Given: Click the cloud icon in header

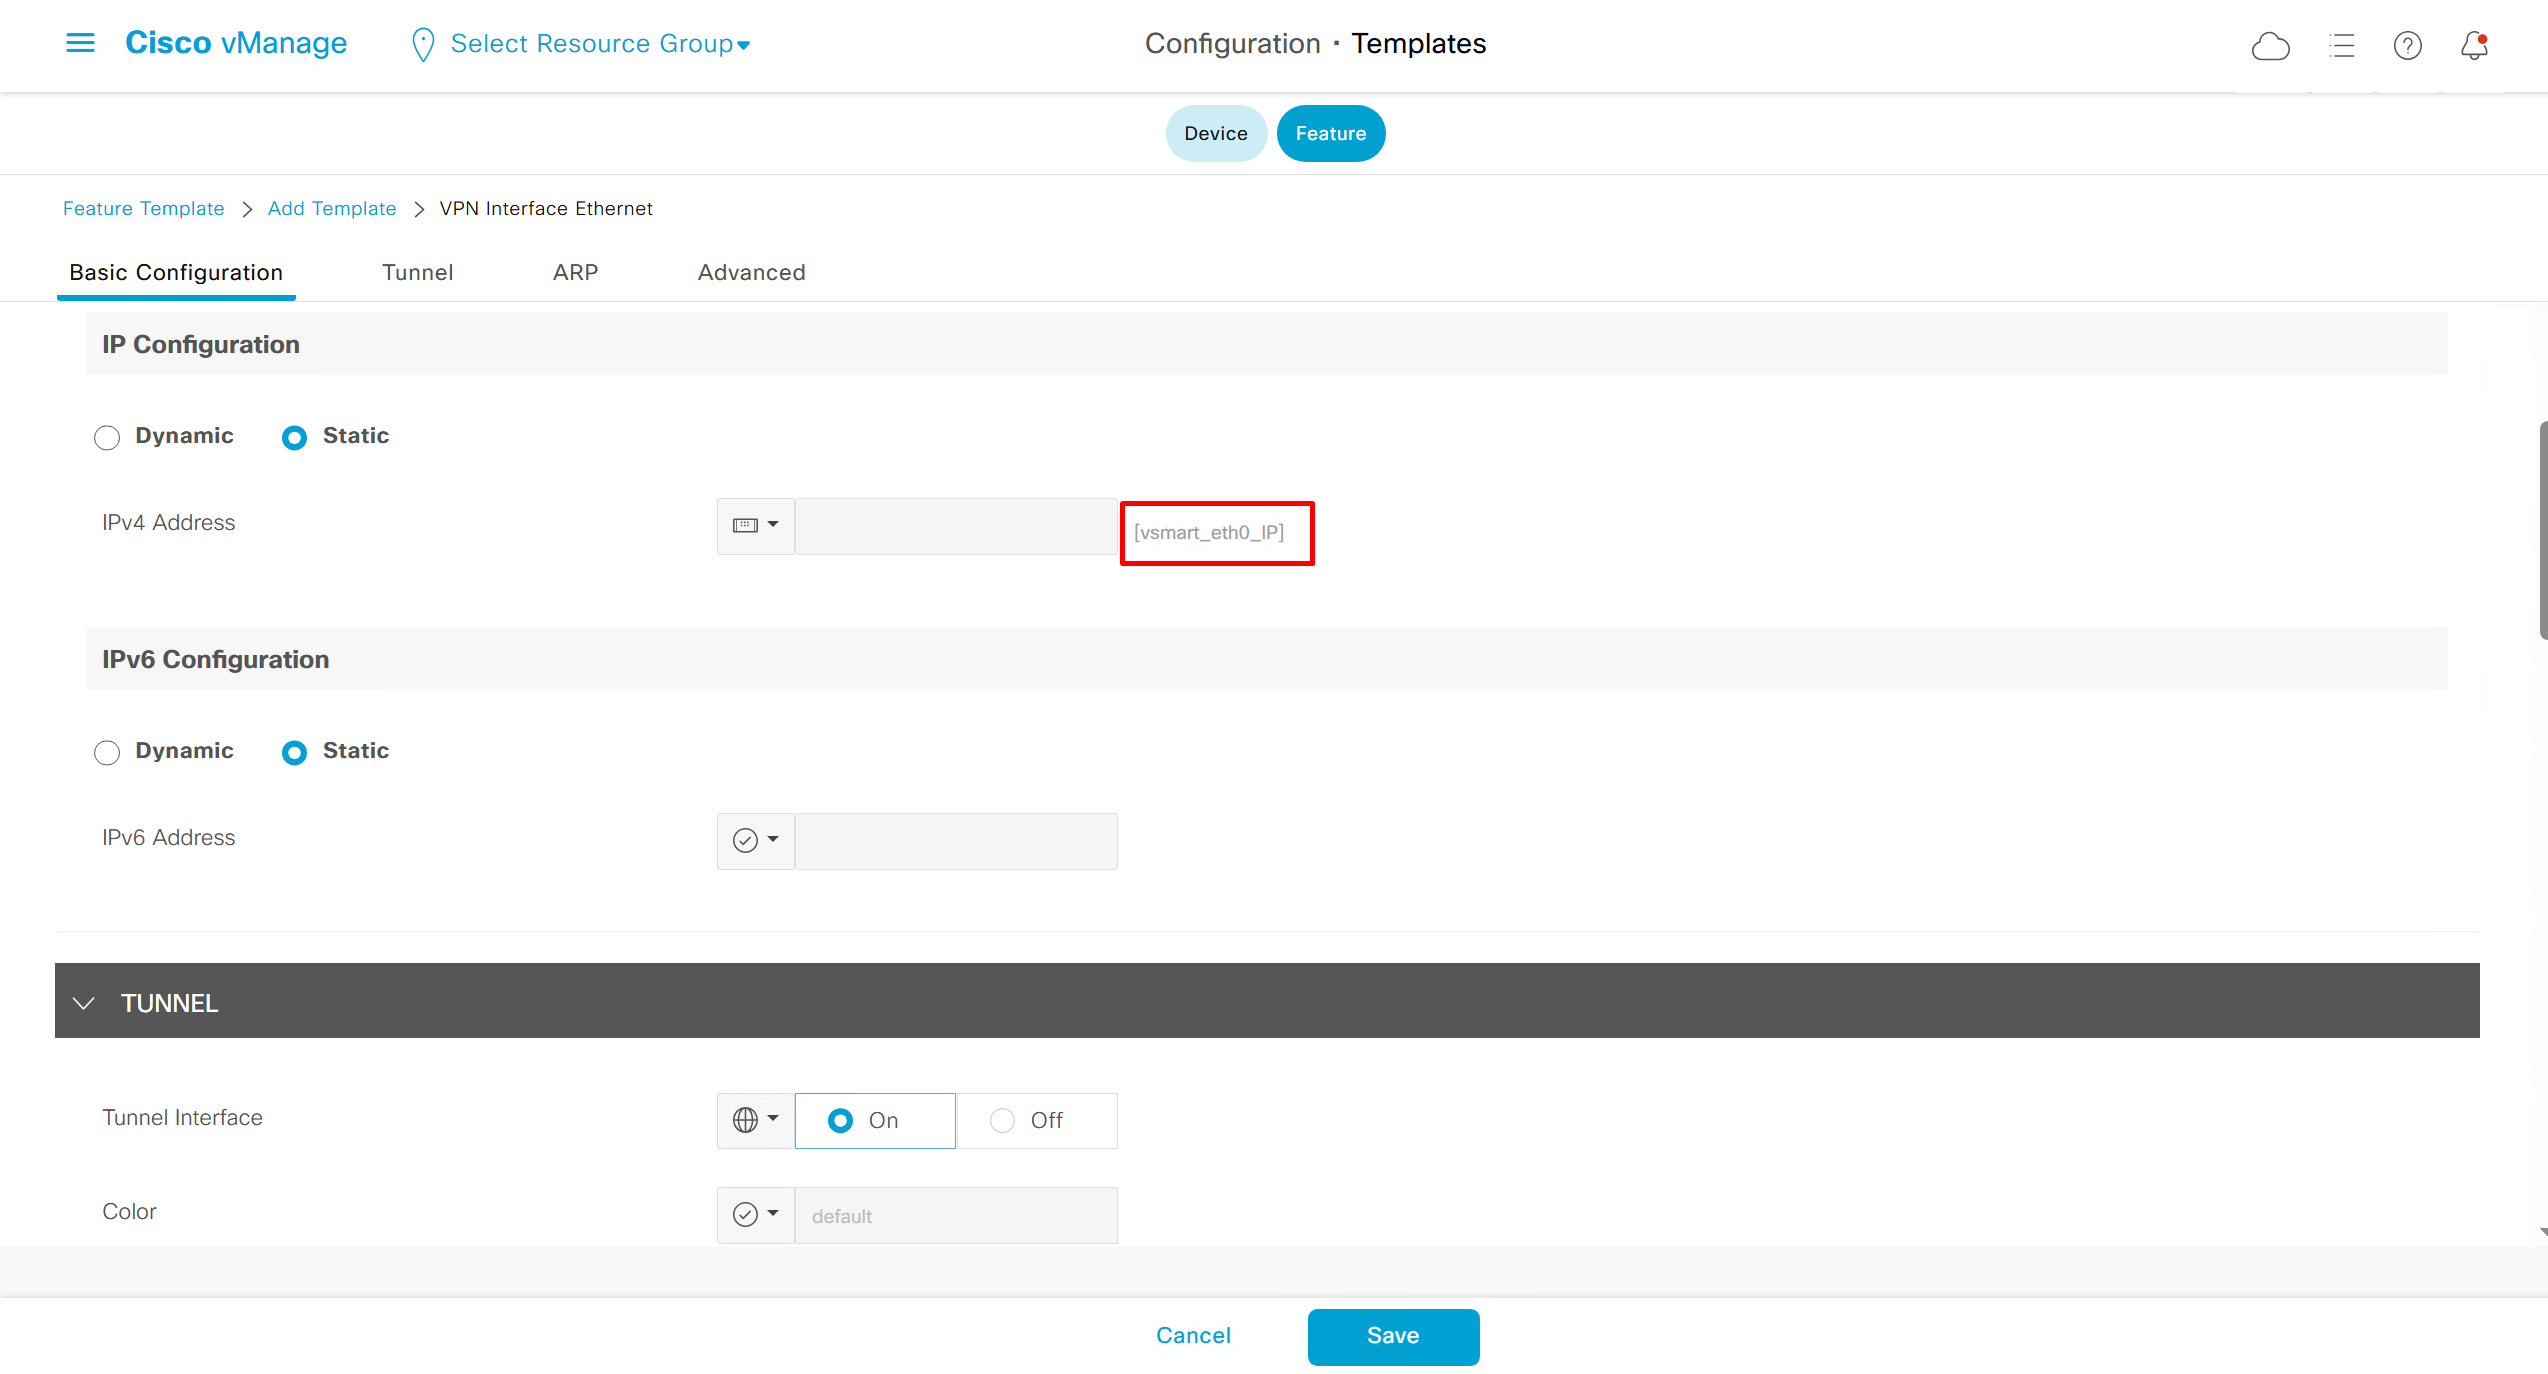Looking at the screenshot, I should point(2270,46).
